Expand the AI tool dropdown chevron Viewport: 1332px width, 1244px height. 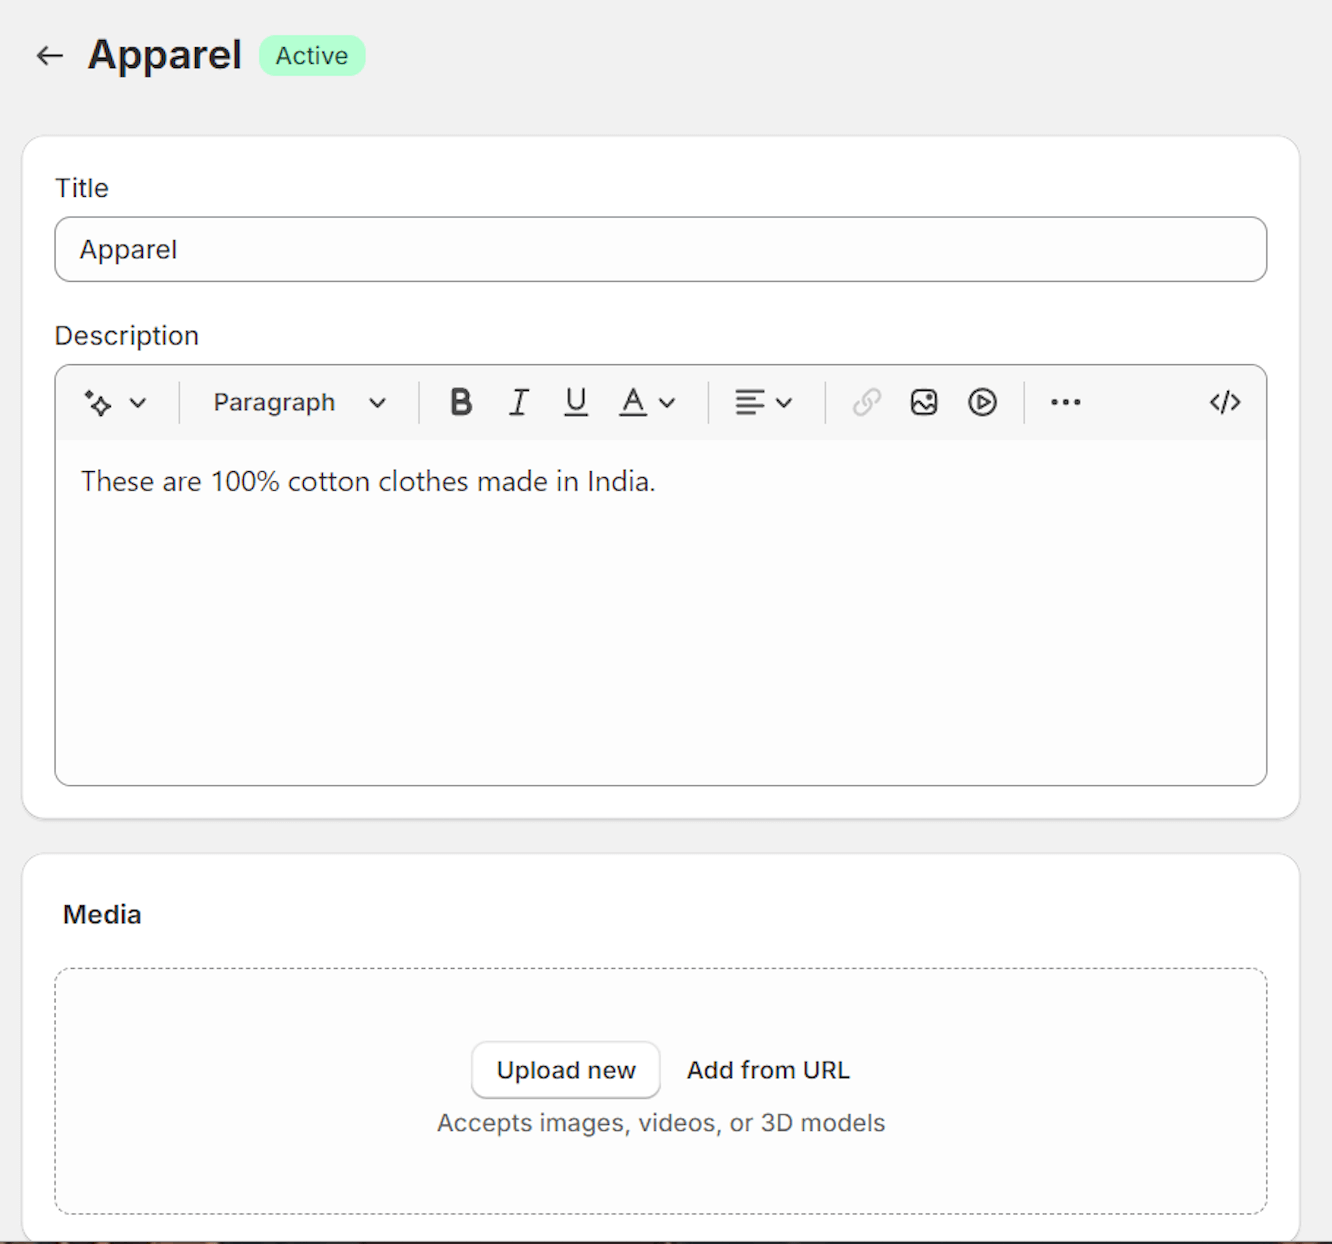[x=138, y=403]
